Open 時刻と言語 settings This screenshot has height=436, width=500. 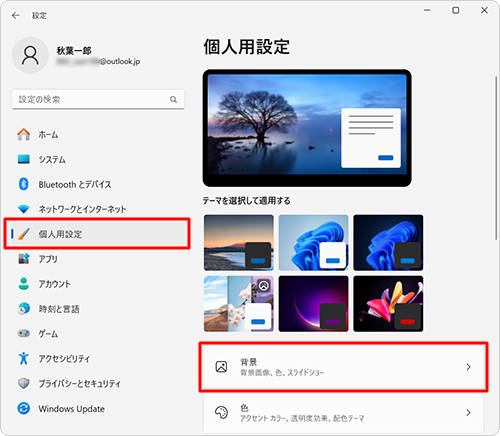[97, 309]
